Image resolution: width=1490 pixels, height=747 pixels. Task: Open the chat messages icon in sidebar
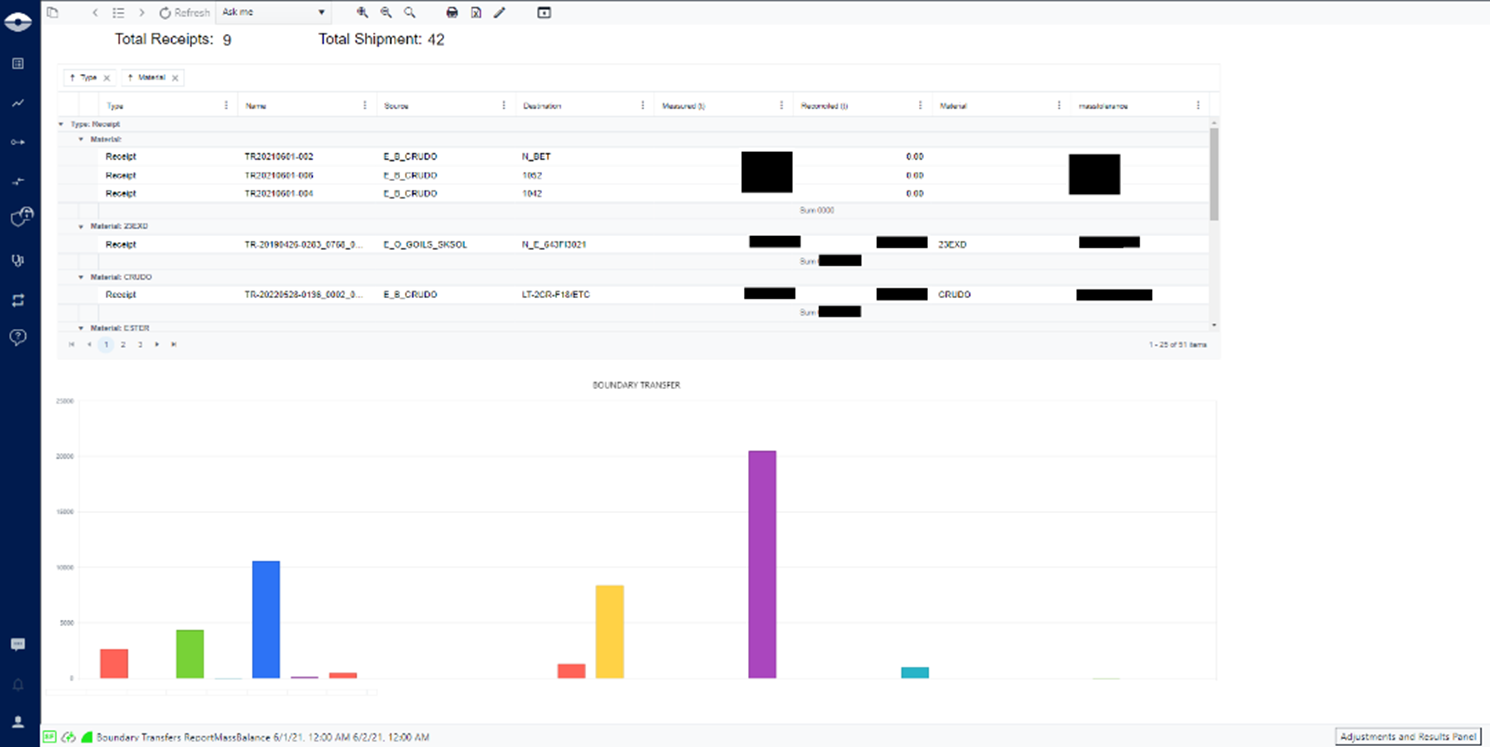[18, 645]
